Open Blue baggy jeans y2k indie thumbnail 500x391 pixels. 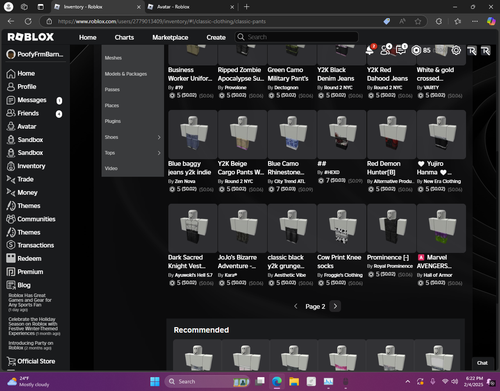coord(193,134)
